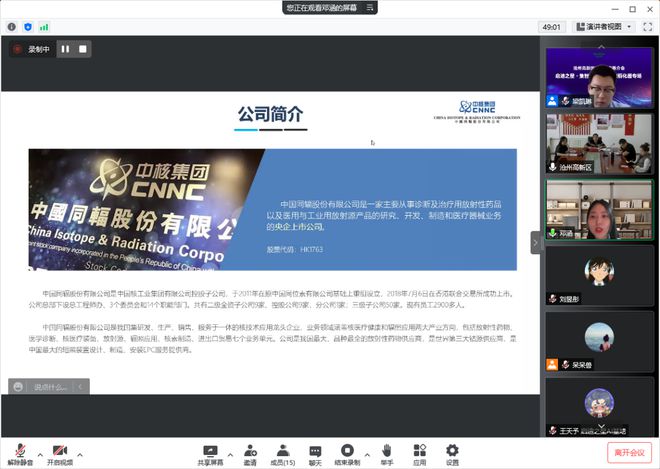The width and height of the screenshot is (660, 469).
Task: Select the 沧州高新区 meeting room video thumbnail
Action: coord(599,144)
